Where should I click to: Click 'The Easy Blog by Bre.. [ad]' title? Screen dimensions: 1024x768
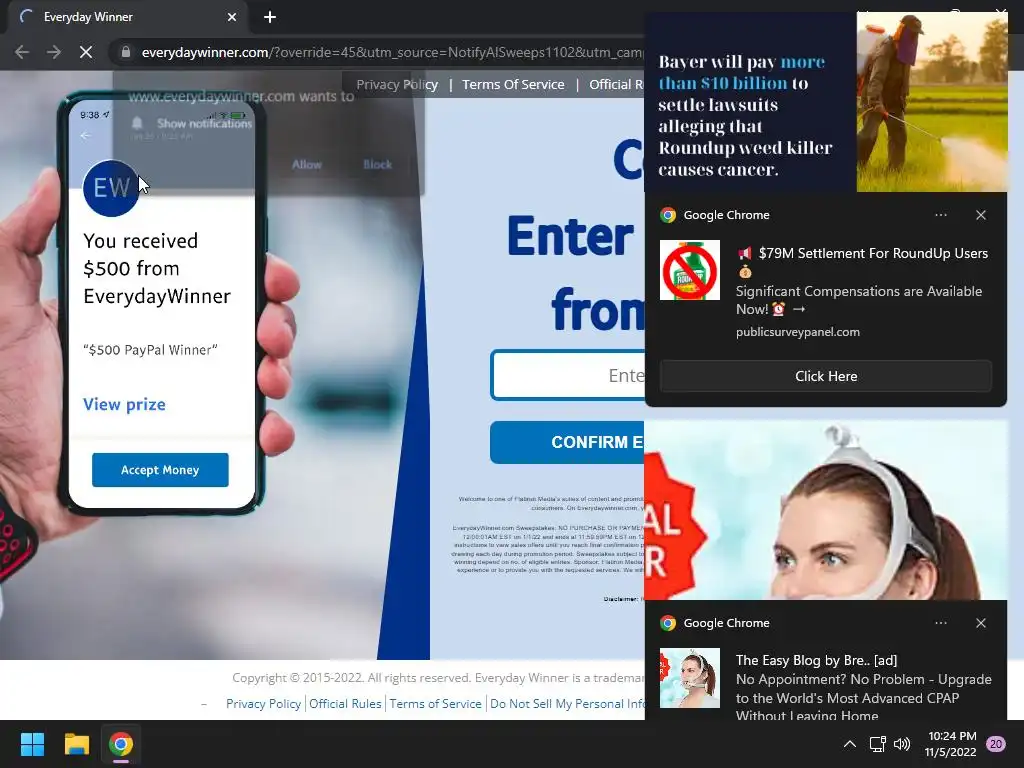pyautogui.click(x=816, y=660)
